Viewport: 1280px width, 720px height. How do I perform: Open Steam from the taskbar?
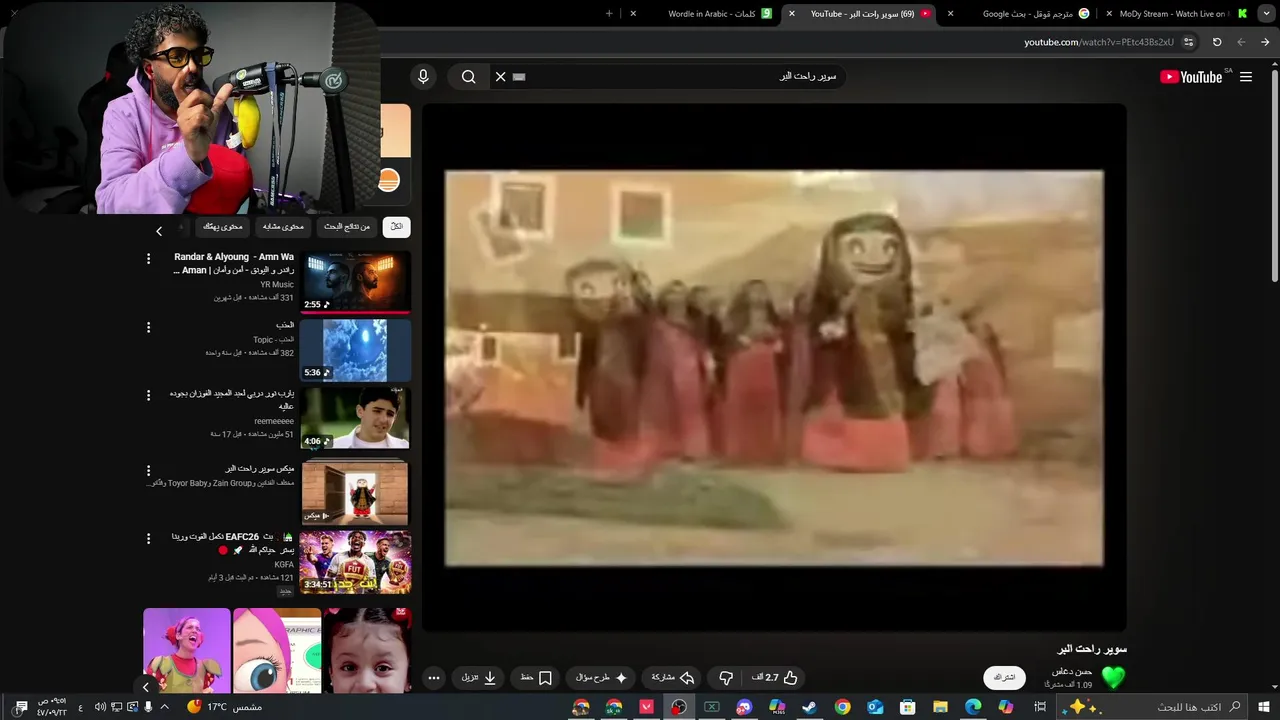(x=809, y=707)
